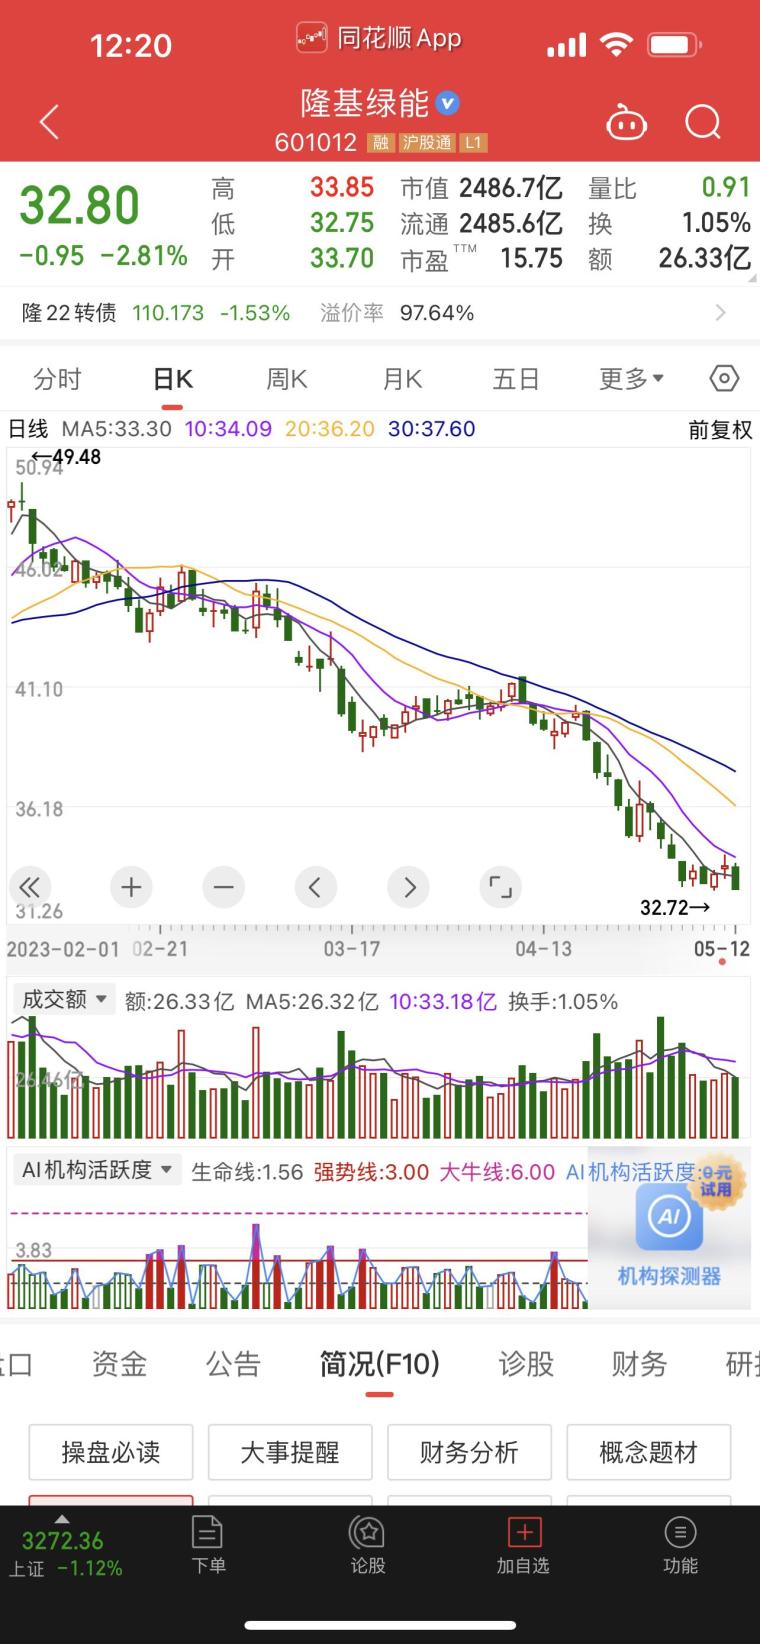Open 财务分析 button
The image size is (760, 1644).
click(469, 1452)
